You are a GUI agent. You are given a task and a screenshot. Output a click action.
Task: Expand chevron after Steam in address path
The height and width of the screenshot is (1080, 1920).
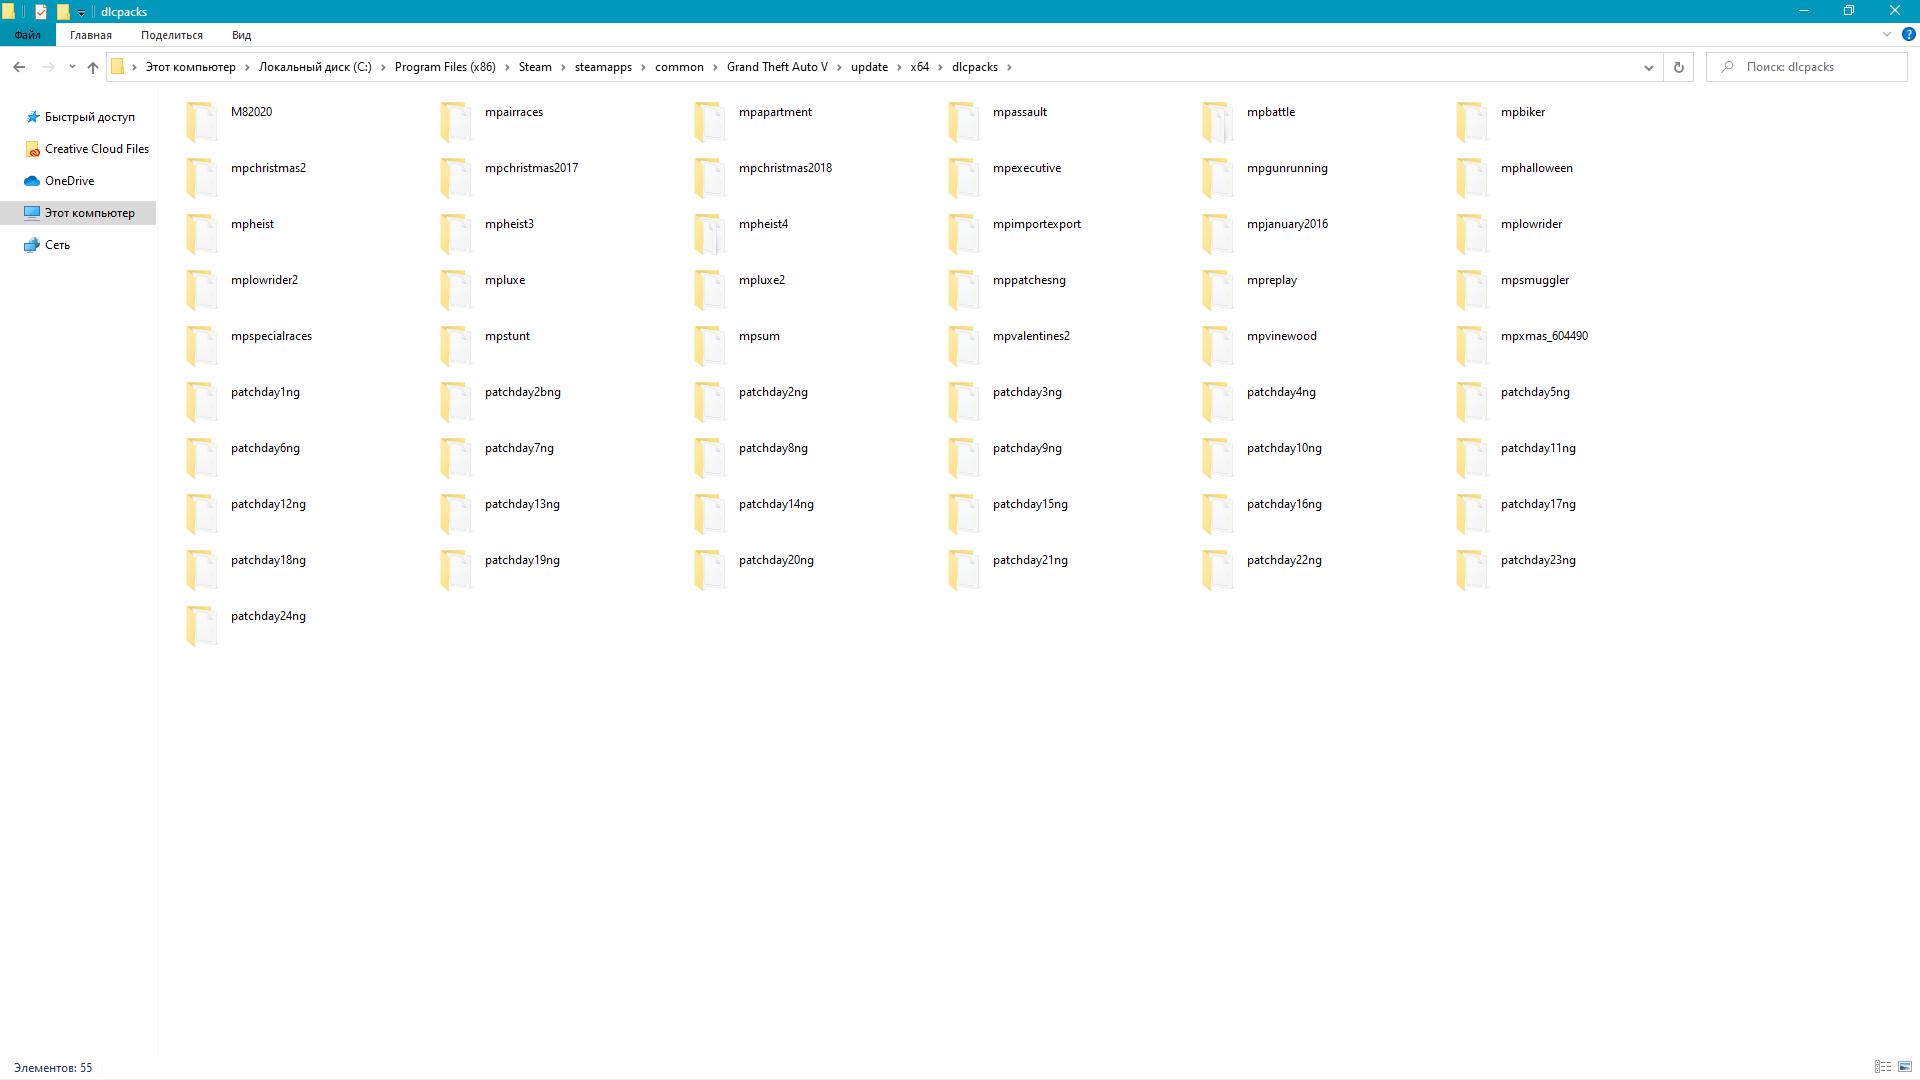[x=563, y=67]
